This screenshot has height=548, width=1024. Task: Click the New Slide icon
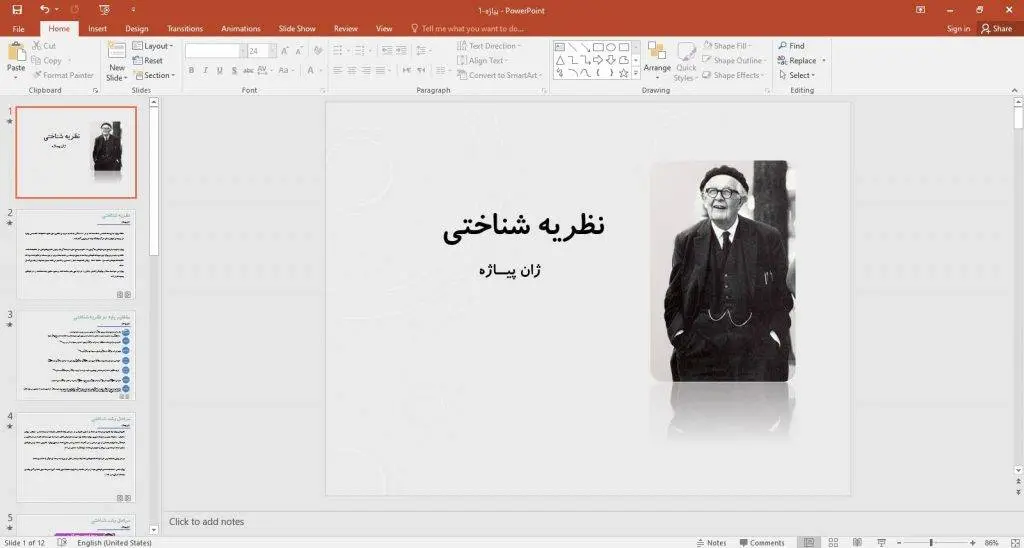[x=117, y=51]
